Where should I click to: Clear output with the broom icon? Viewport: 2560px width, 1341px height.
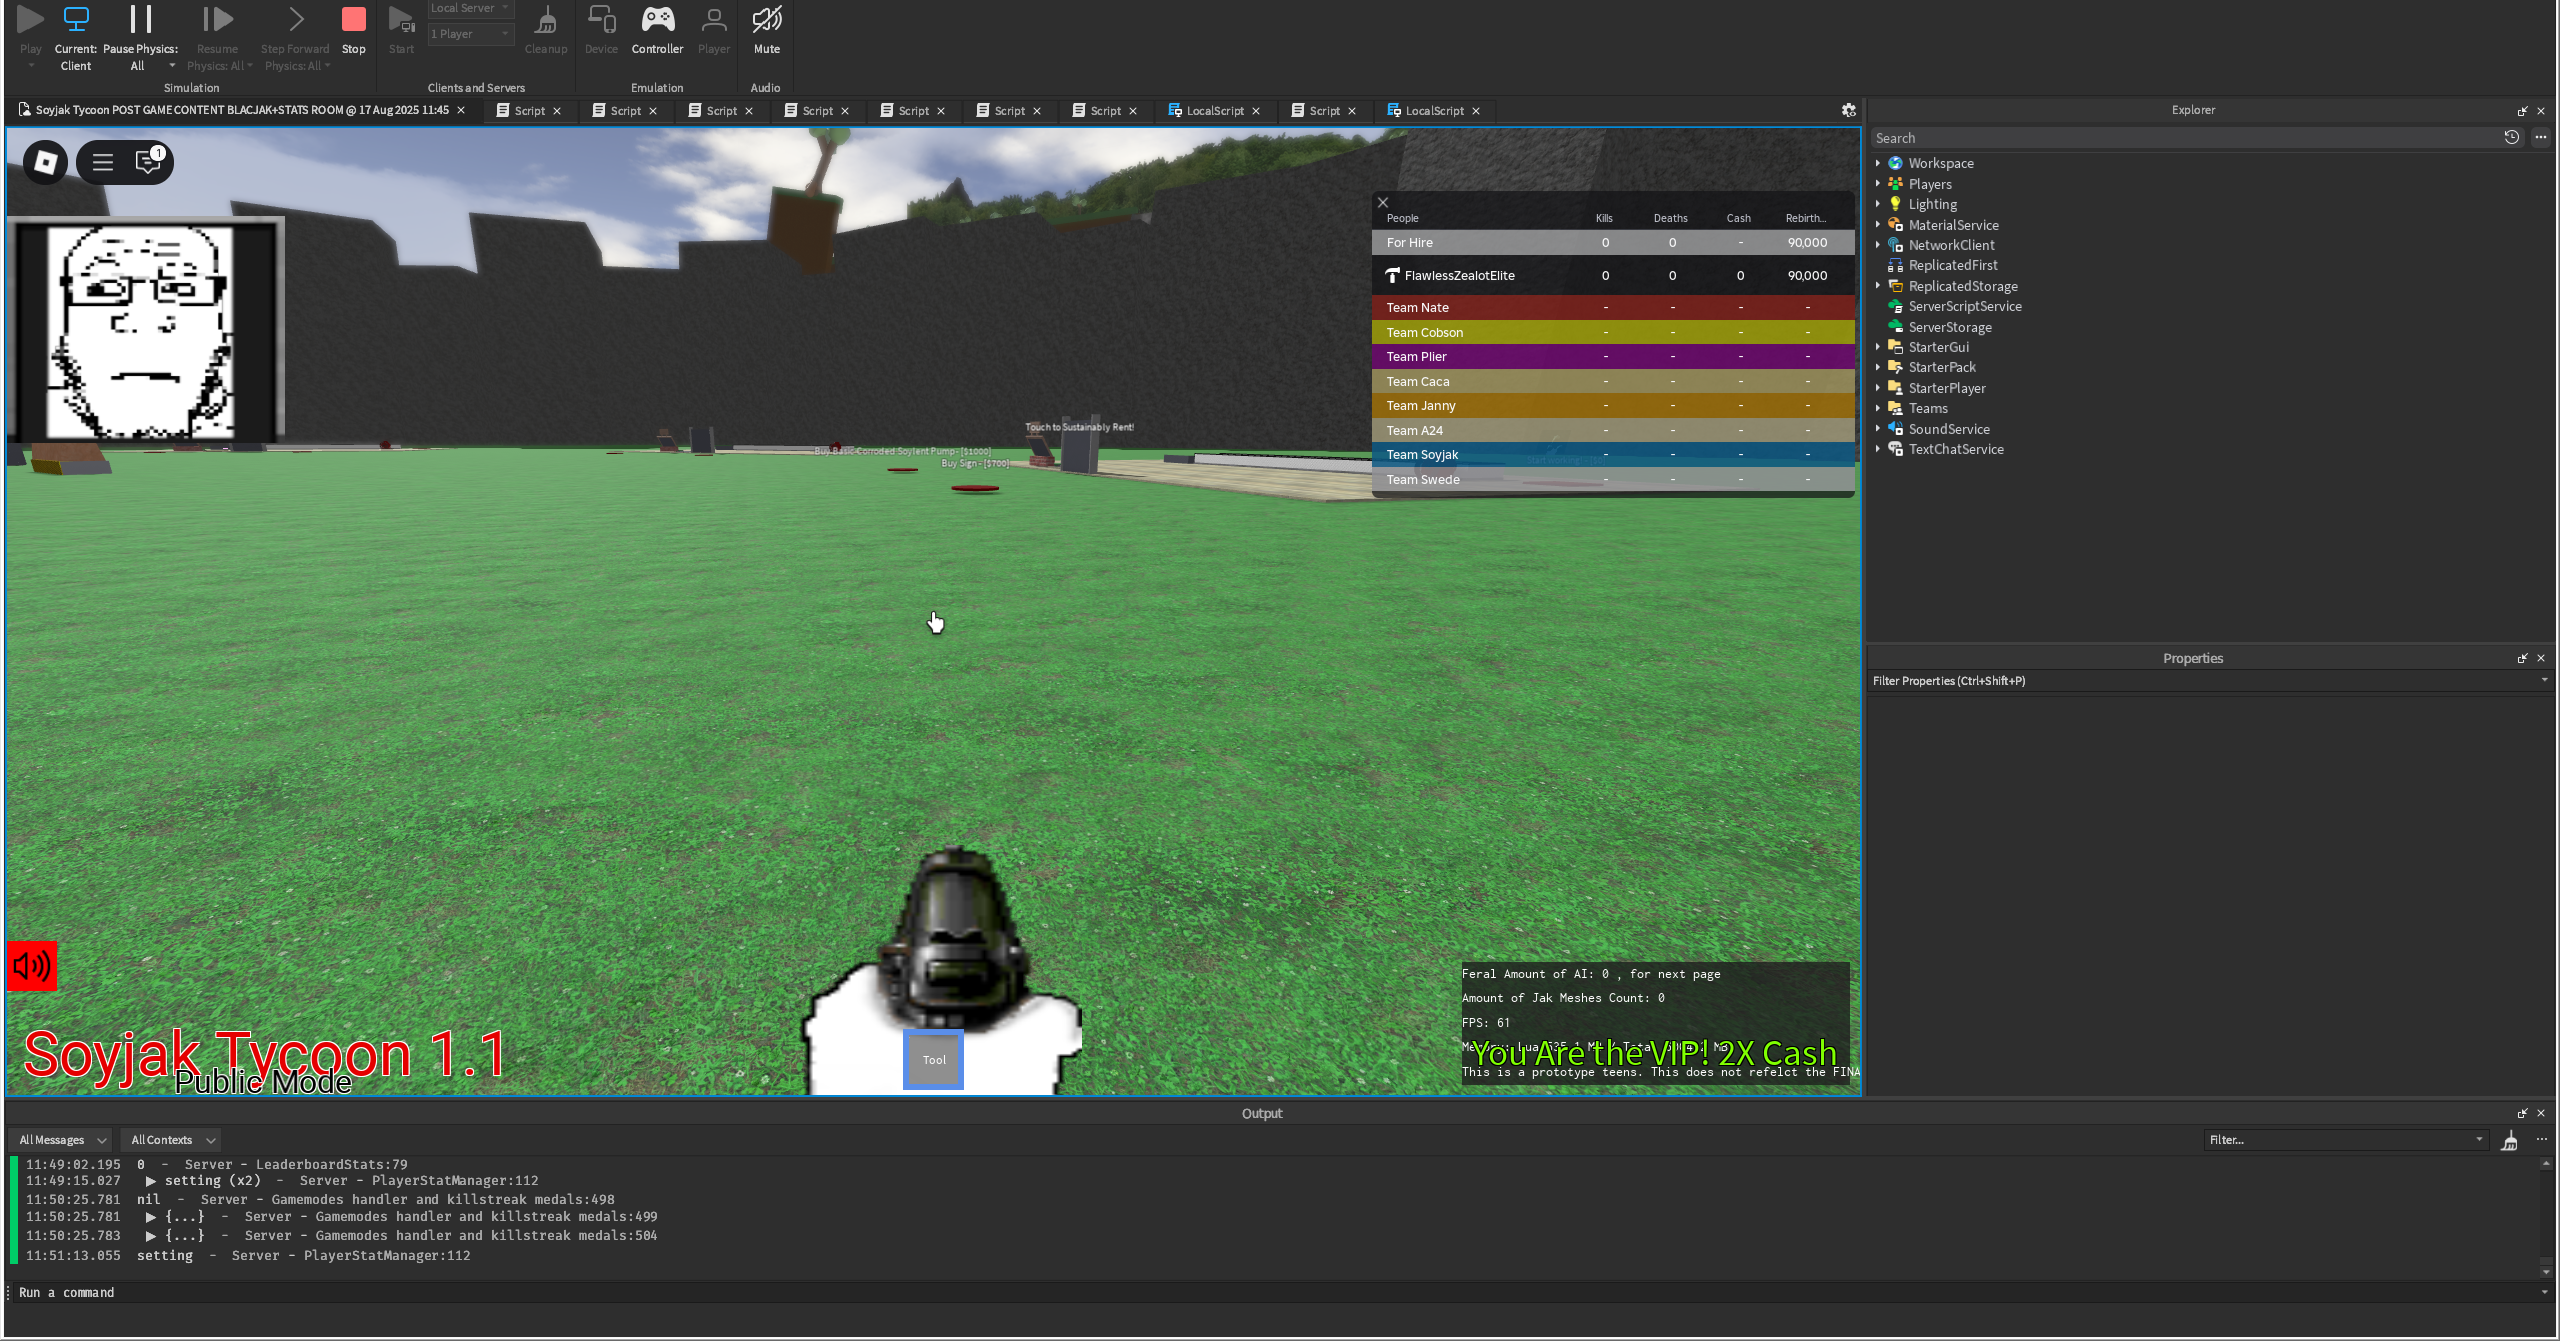pyautogui.click(x=2509, y=1141)
